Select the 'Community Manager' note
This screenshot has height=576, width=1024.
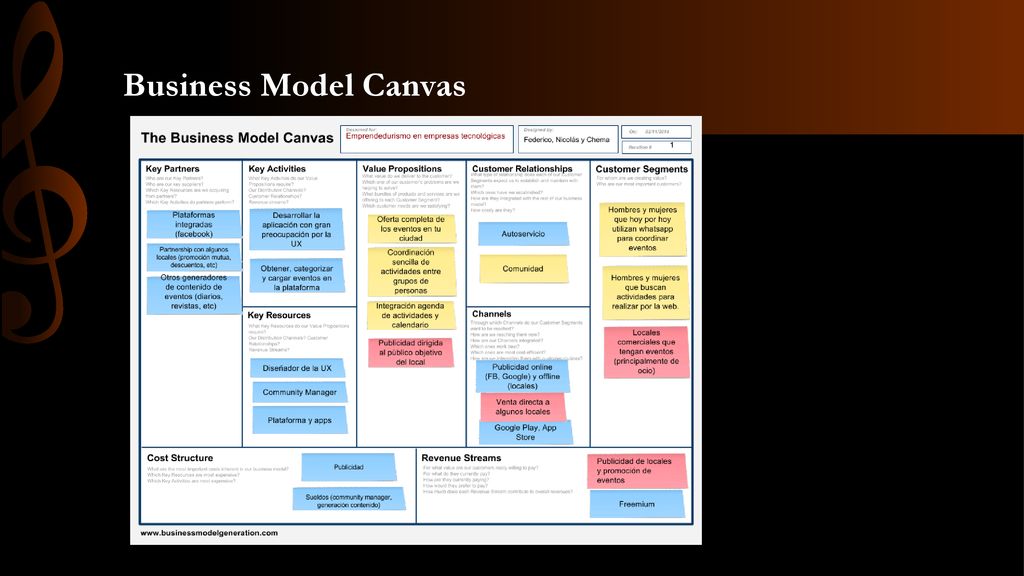300,392
